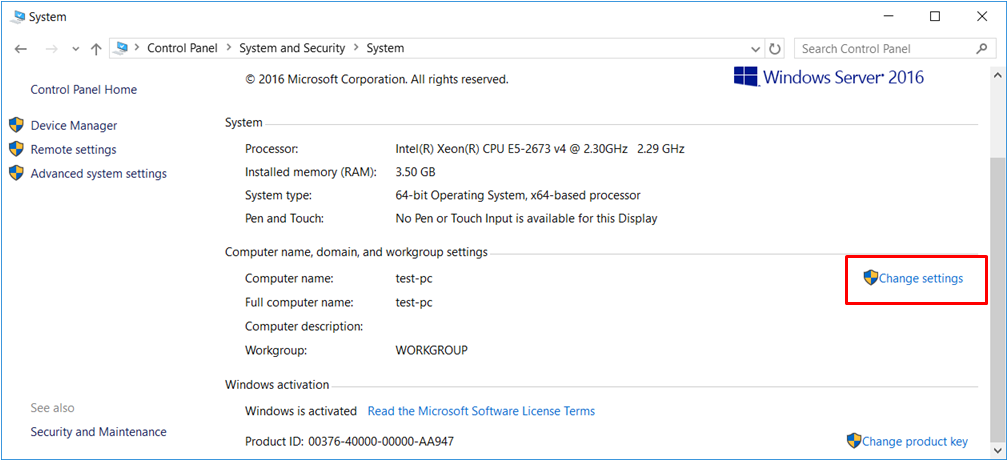Click the Back arrow navigation button
1008x461 pixels.
(21, 48)
